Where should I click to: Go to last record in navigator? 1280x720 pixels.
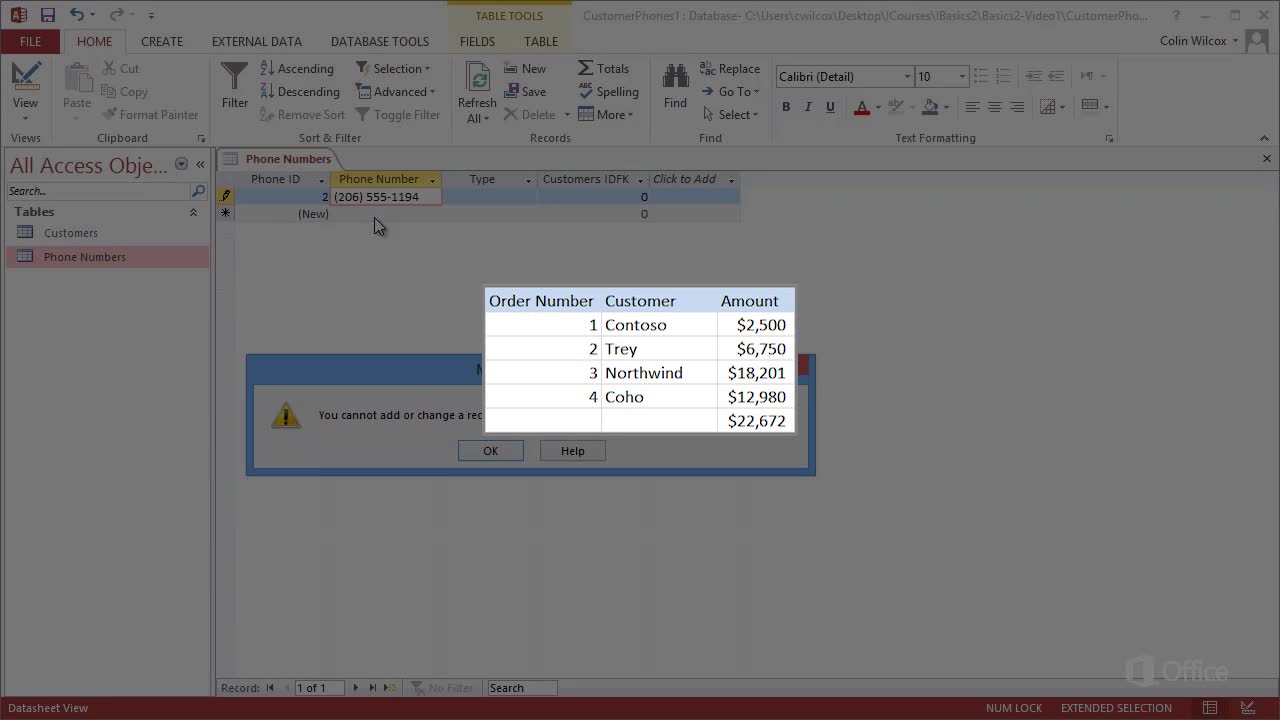pos(373,688)
